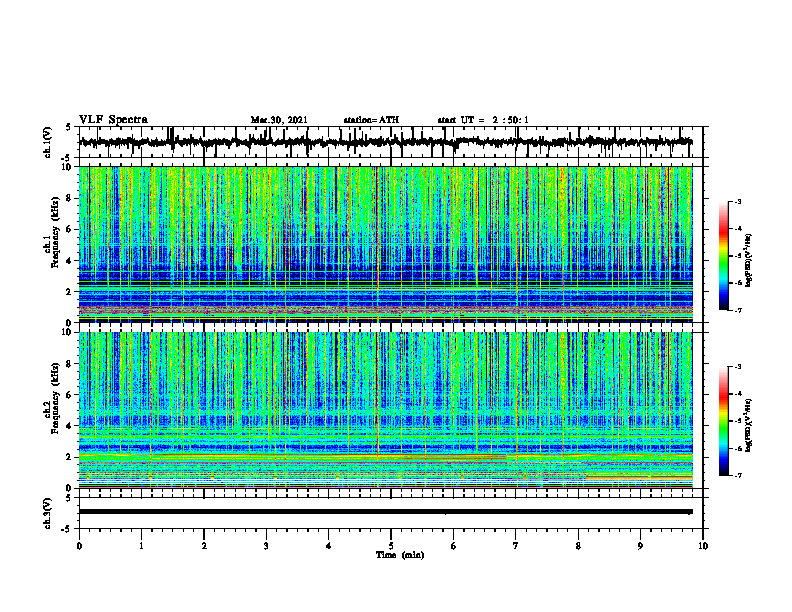Image resolution: width=792 pixels, height=612 pixels.
Task: Select the ch.2 "Frequency (kHz)" axis label
Action: (x=55, y=398)
